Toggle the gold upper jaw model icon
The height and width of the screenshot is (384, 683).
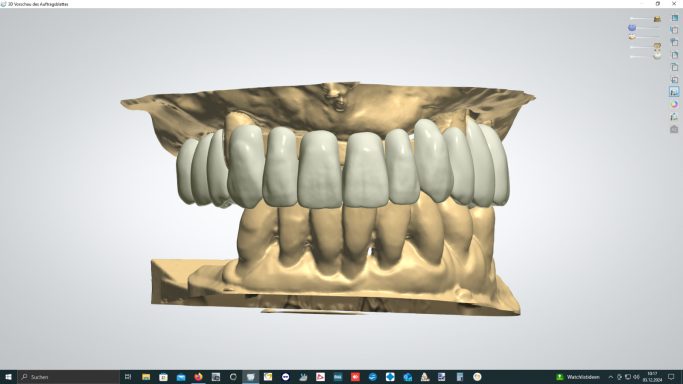[x=657, y=19]
